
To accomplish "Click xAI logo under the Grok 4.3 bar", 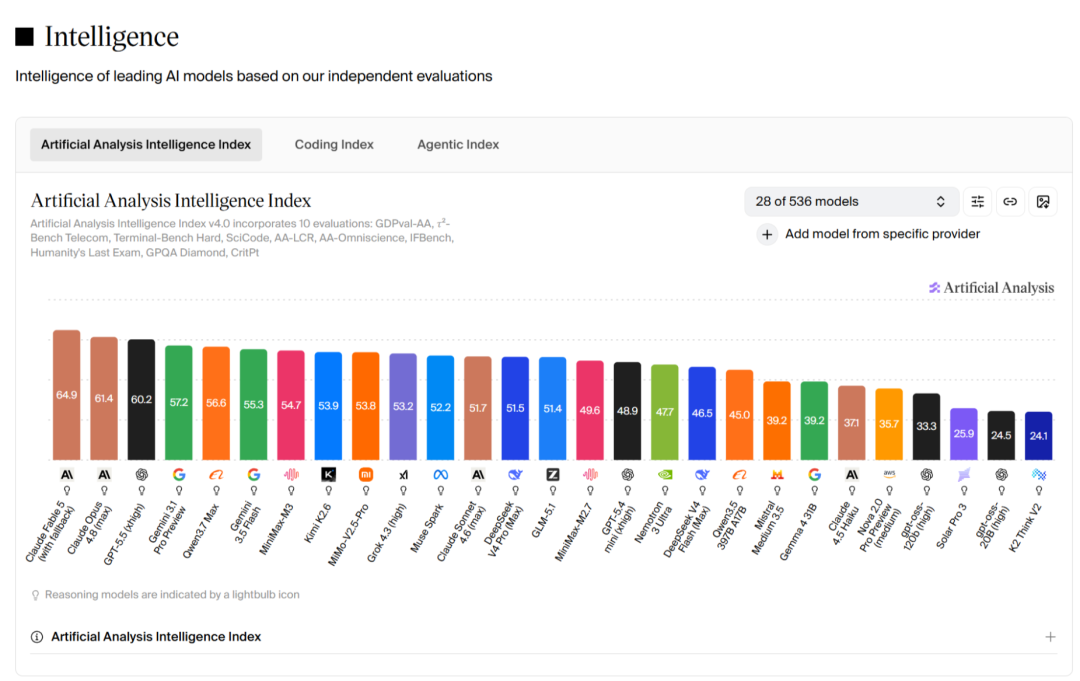I will [x=404, y=474].
